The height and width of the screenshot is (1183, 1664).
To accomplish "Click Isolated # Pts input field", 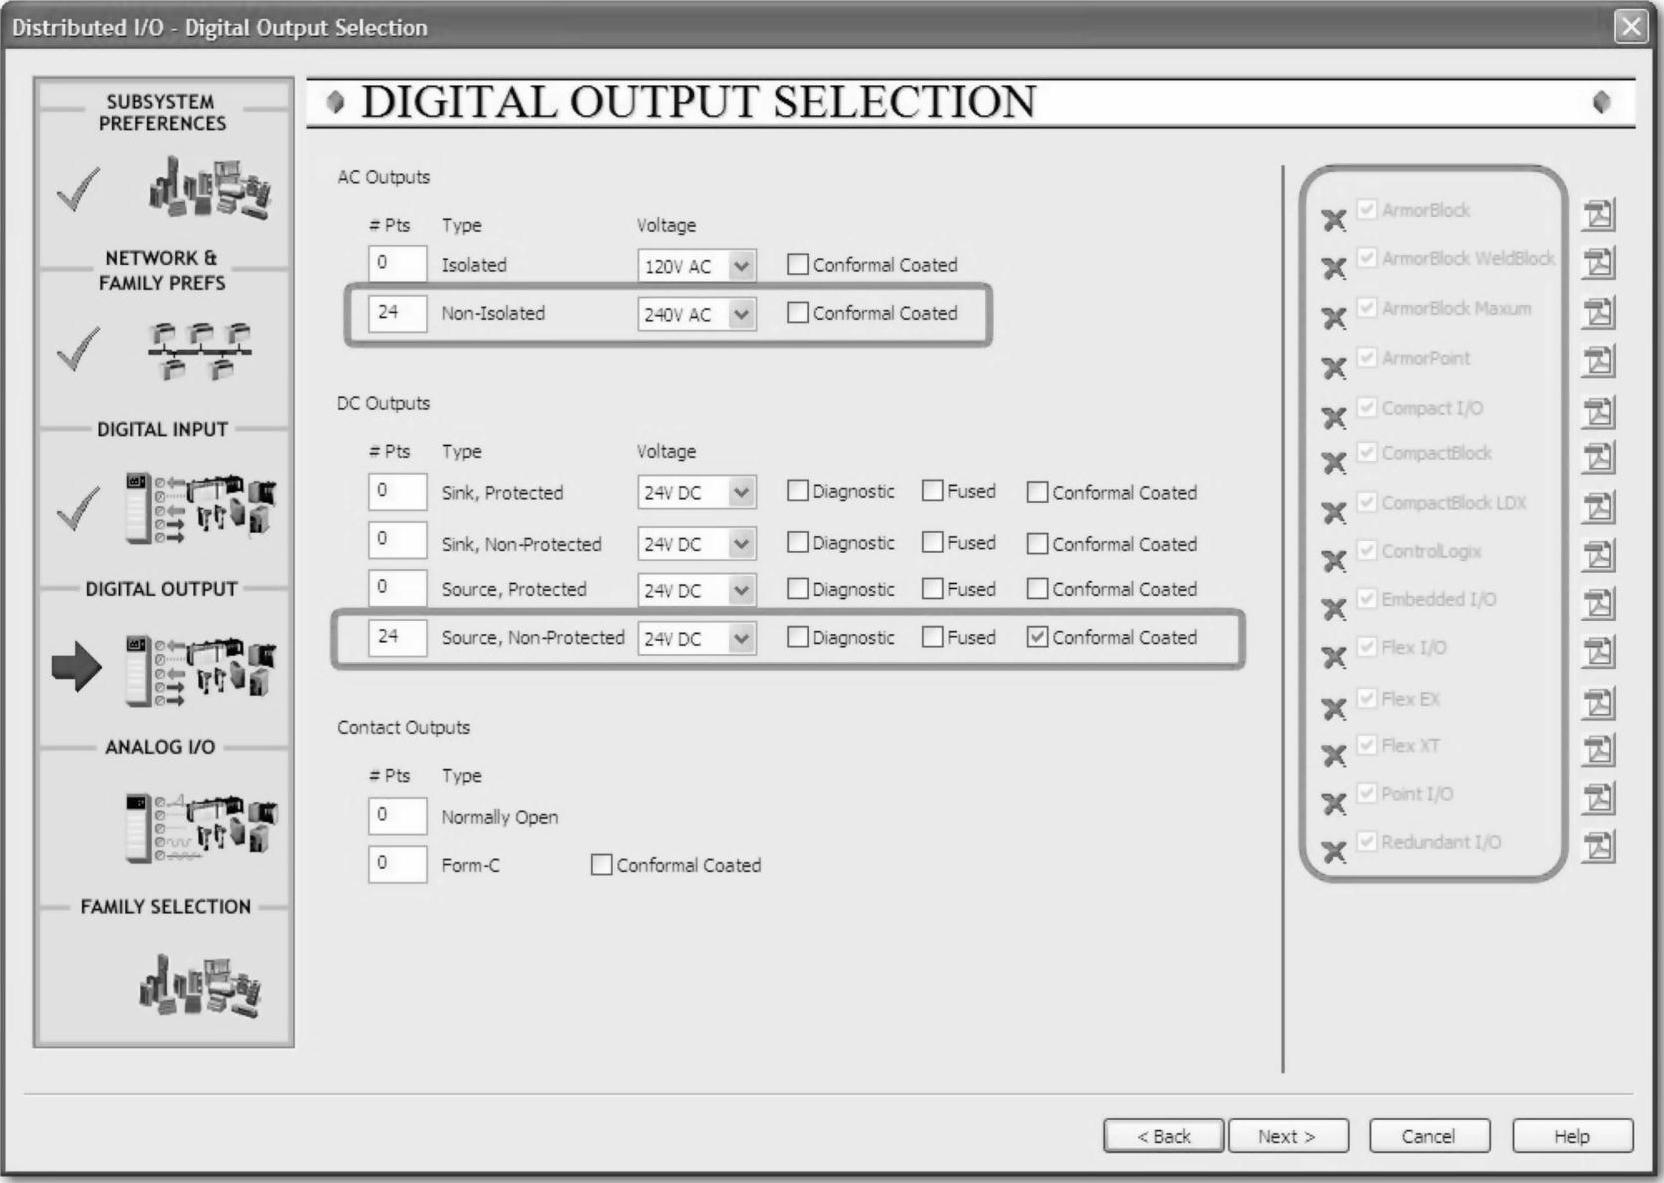I will pos(397,264).
